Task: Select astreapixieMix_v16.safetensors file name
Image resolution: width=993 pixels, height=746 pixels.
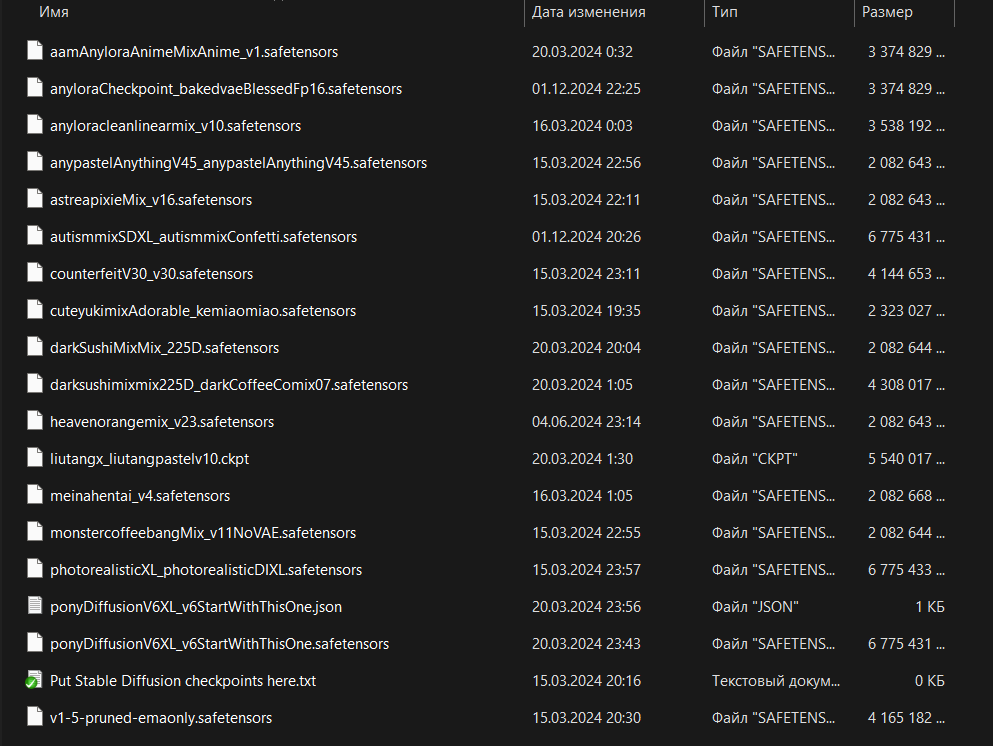Action: pos(151,200)
